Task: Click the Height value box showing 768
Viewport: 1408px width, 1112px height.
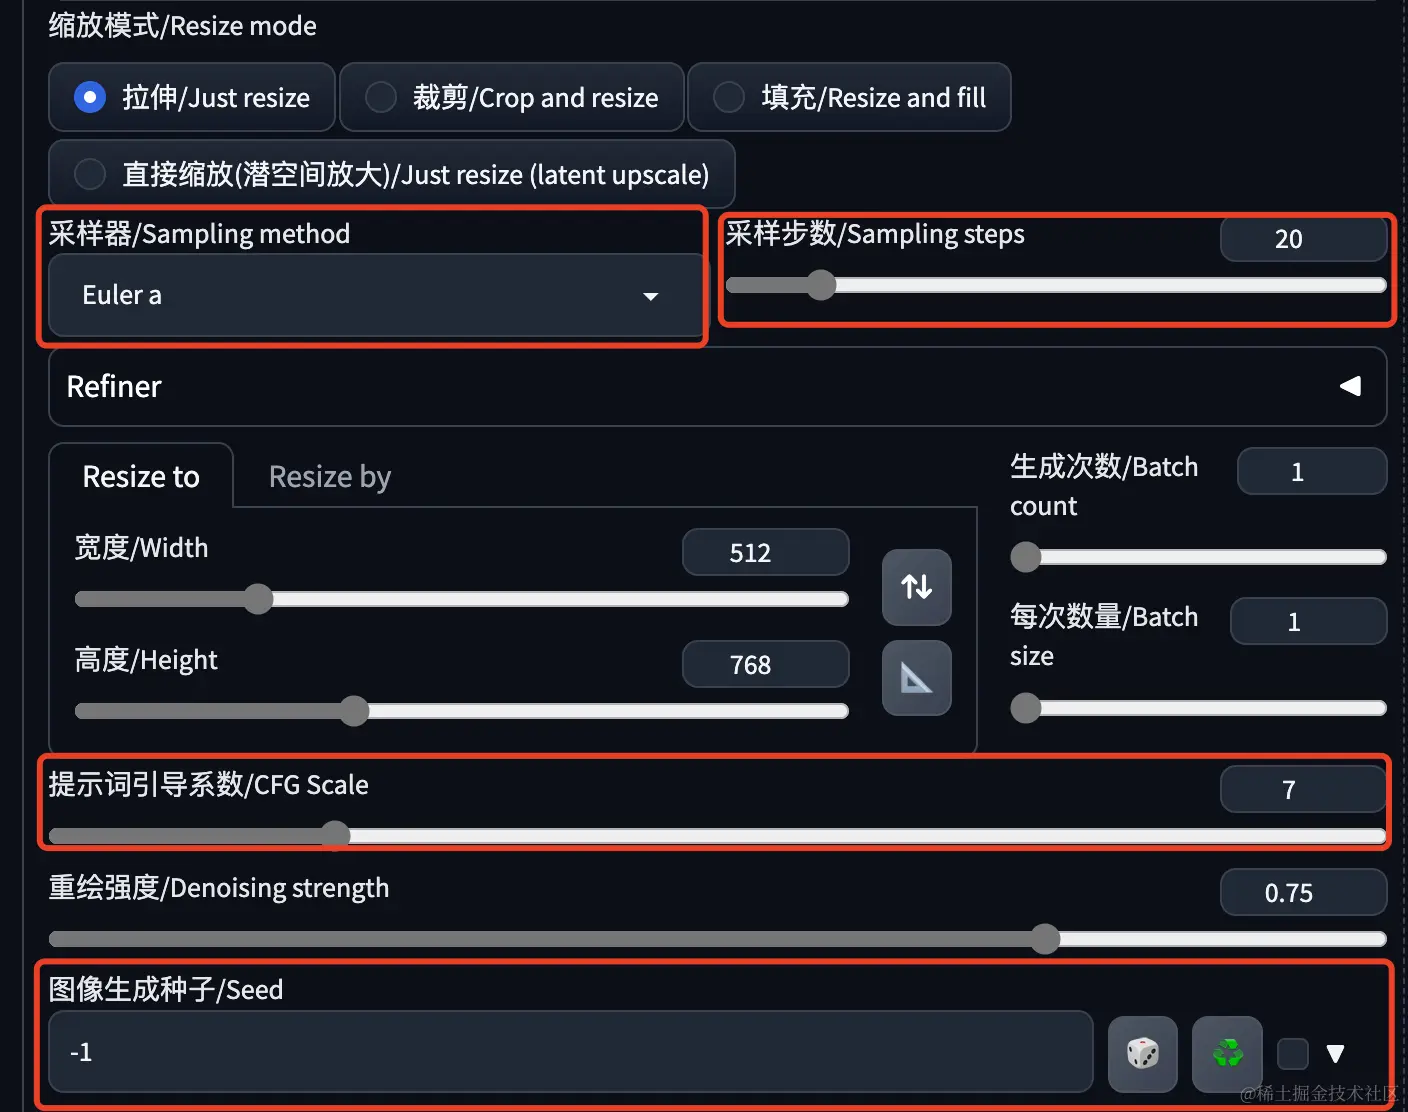Action: (766, 664)
